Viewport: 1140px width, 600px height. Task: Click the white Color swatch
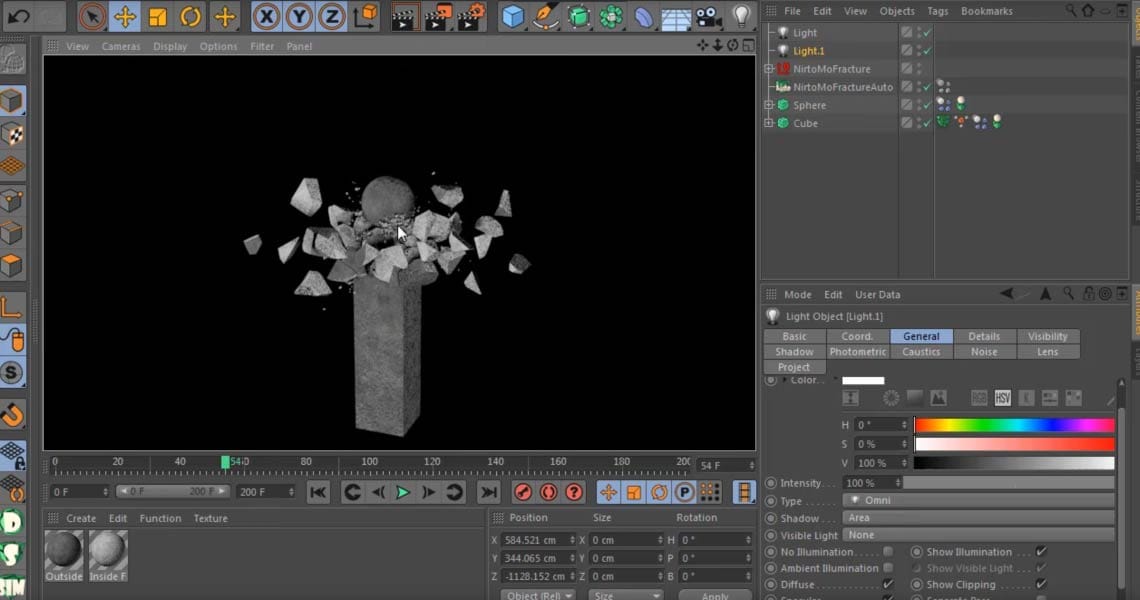tap(863, 381)
